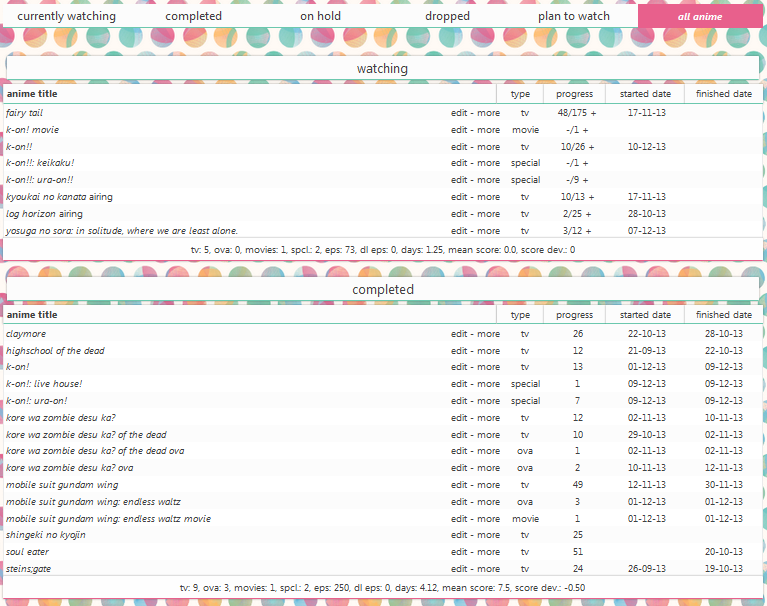The height and width of the screenshot is (606, 767).
Task: Click fairy tail progress 48/175
Action: tap(572, 113)
